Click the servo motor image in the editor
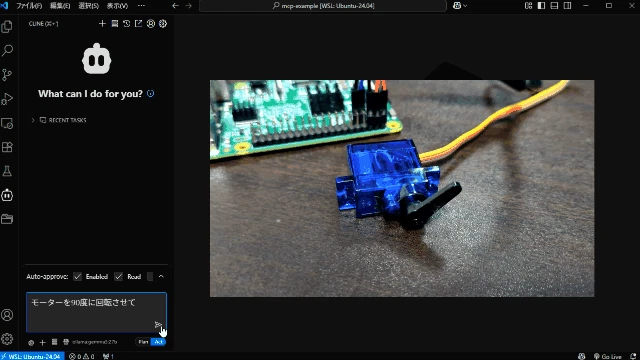The height and width of the screenshot is (360, 640). pyautogui.click(x=402, y=188)
